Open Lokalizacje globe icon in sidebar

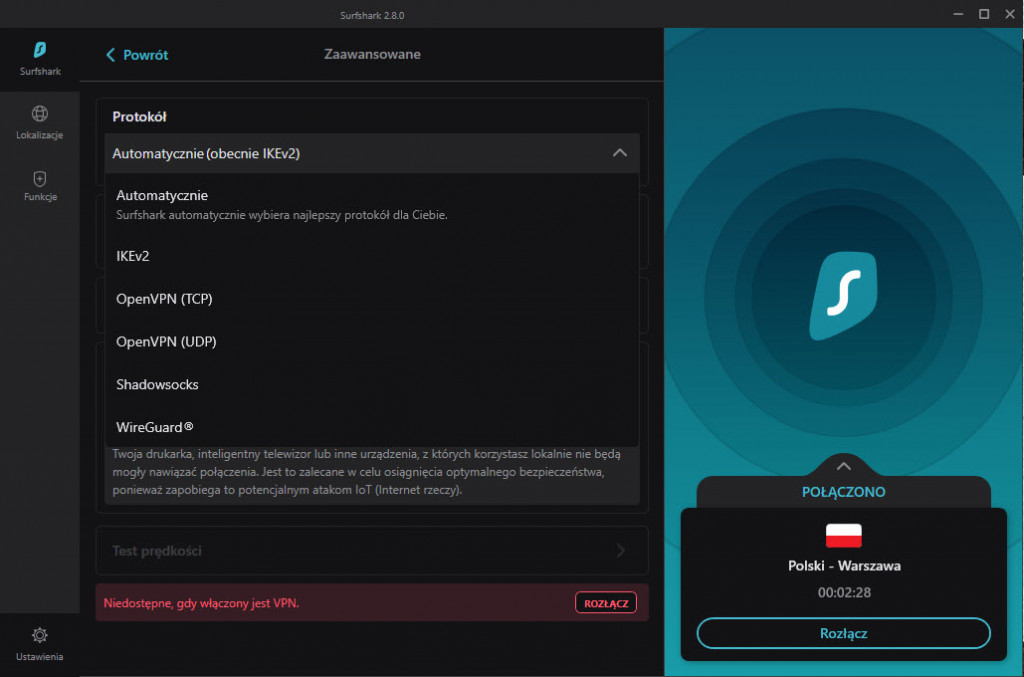(40, 114)
